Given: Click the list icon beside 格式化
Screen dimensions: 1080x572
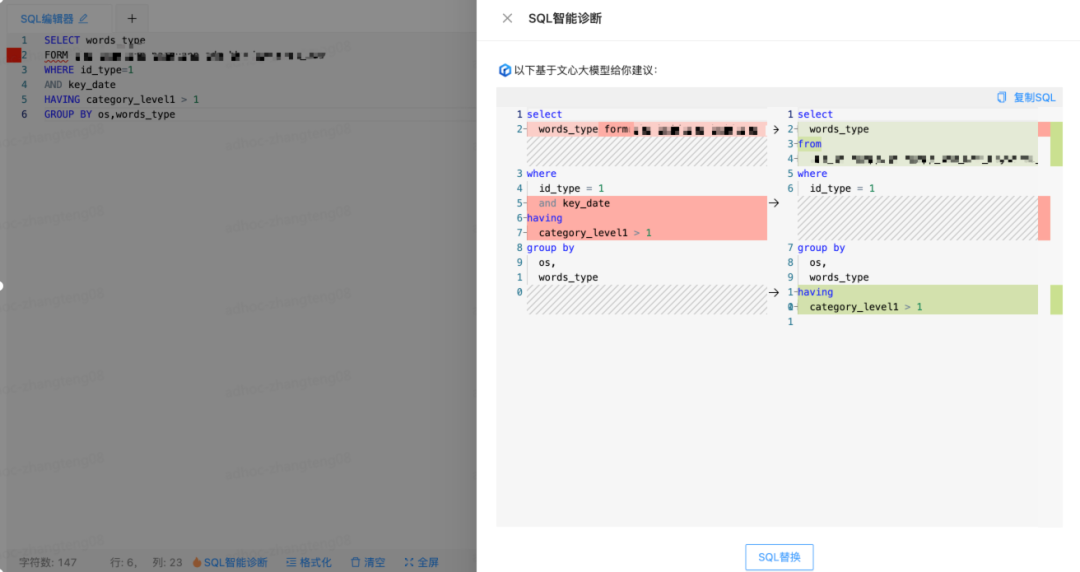Looking at the screenshot, I should 291,562.
